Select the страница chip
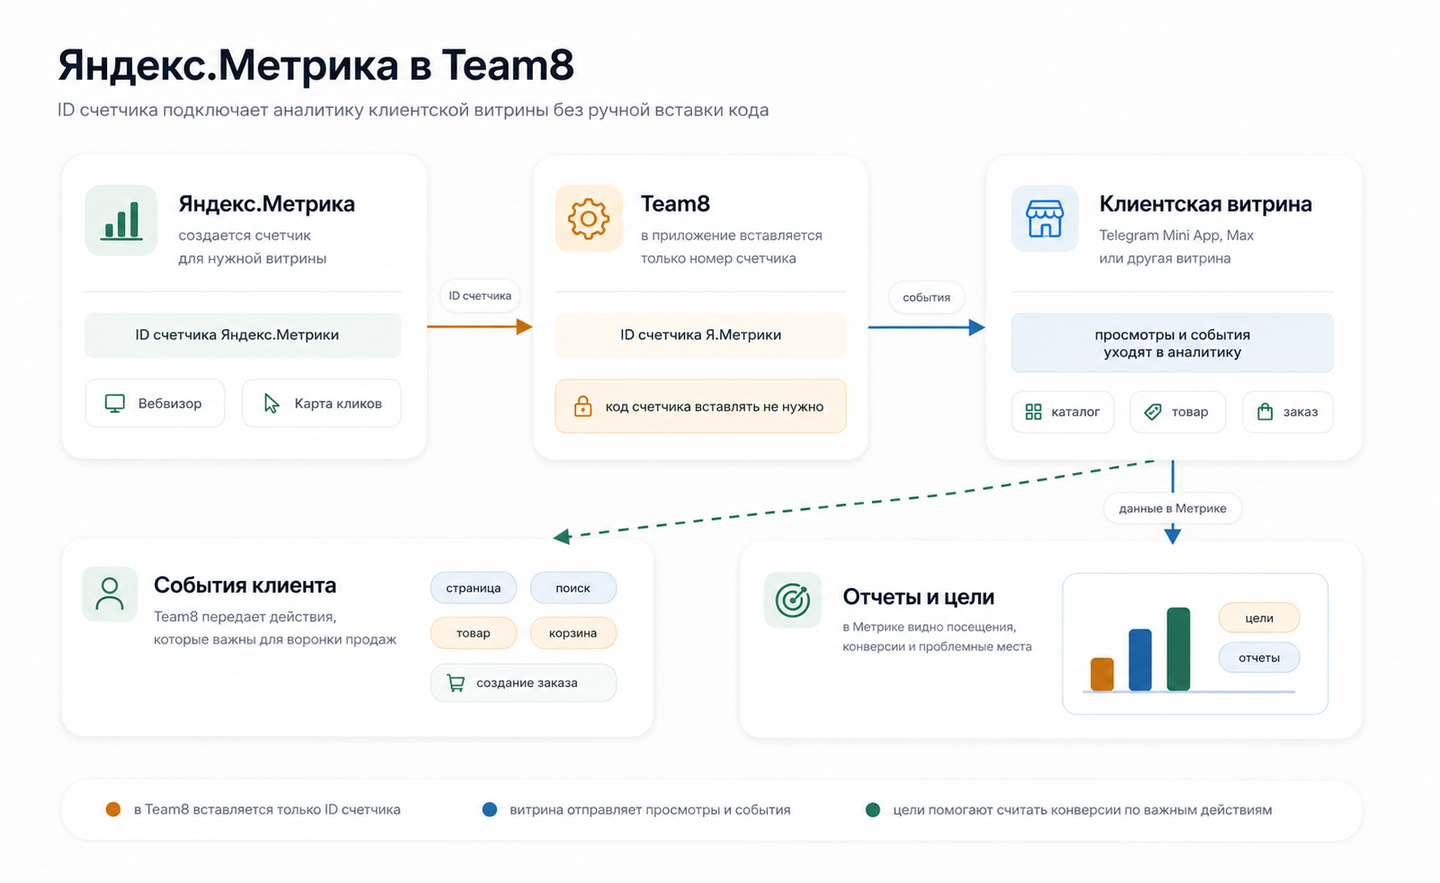This screenshot has height=883, width=1440. [x=473, y=588]
